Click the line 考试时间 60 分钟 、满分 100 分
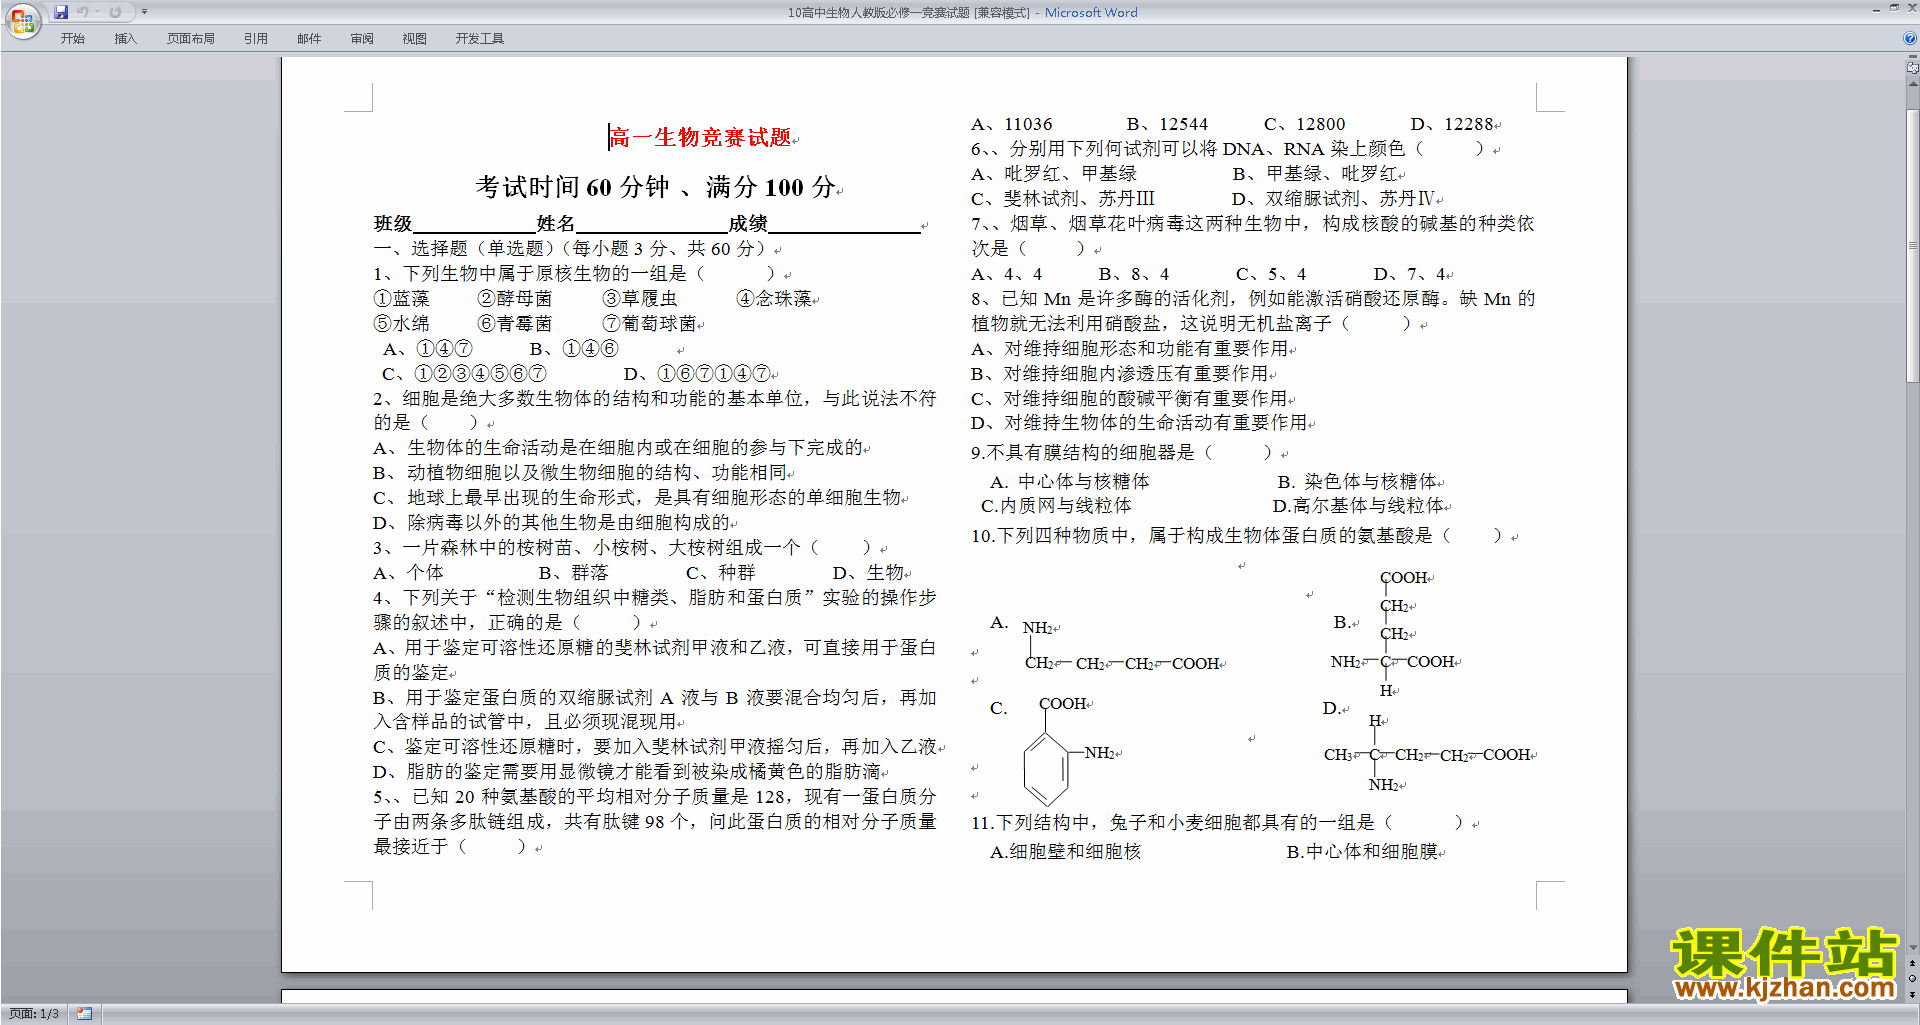The height and width of the screenshot is (1025, 1920). (x=655, y=187)
